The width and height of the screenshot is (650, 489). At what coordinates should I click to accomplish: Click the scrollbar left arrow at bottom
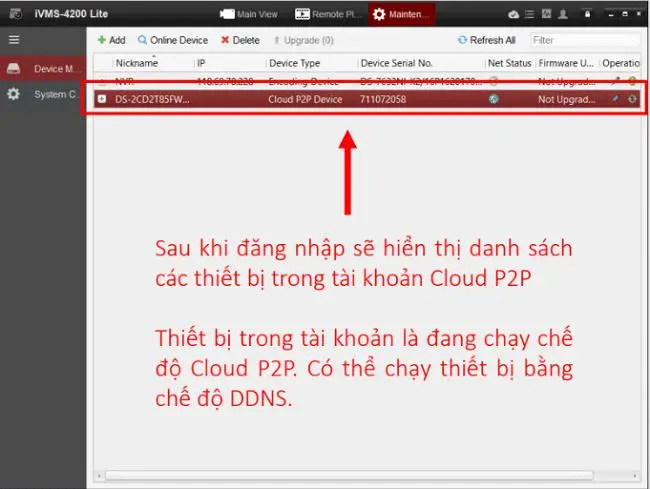click(x=99, y=476)
